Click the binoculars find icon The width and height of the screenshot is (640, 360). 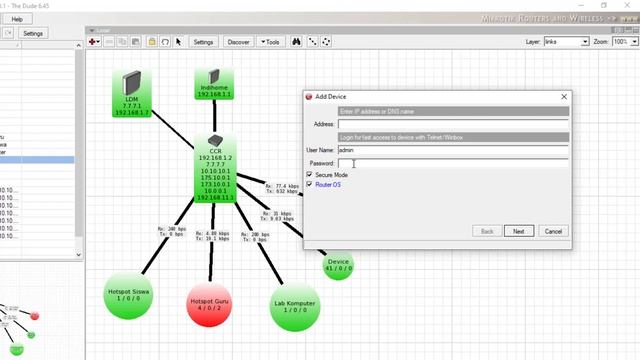point(296,42)
